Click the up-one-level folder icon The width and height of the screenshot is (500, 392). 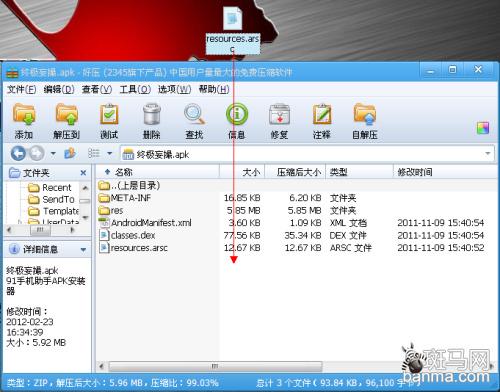click(x=70, y=153)
